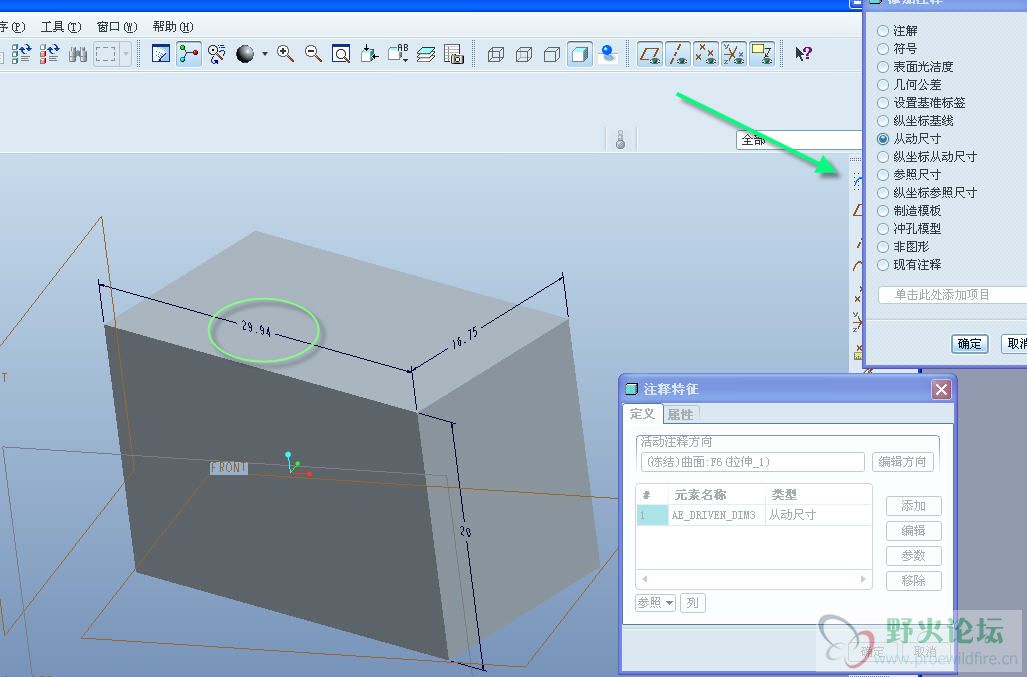The image size is (1027, 677).
Task: Switch to shaded display mode
Action: click(x=580, y=54)
